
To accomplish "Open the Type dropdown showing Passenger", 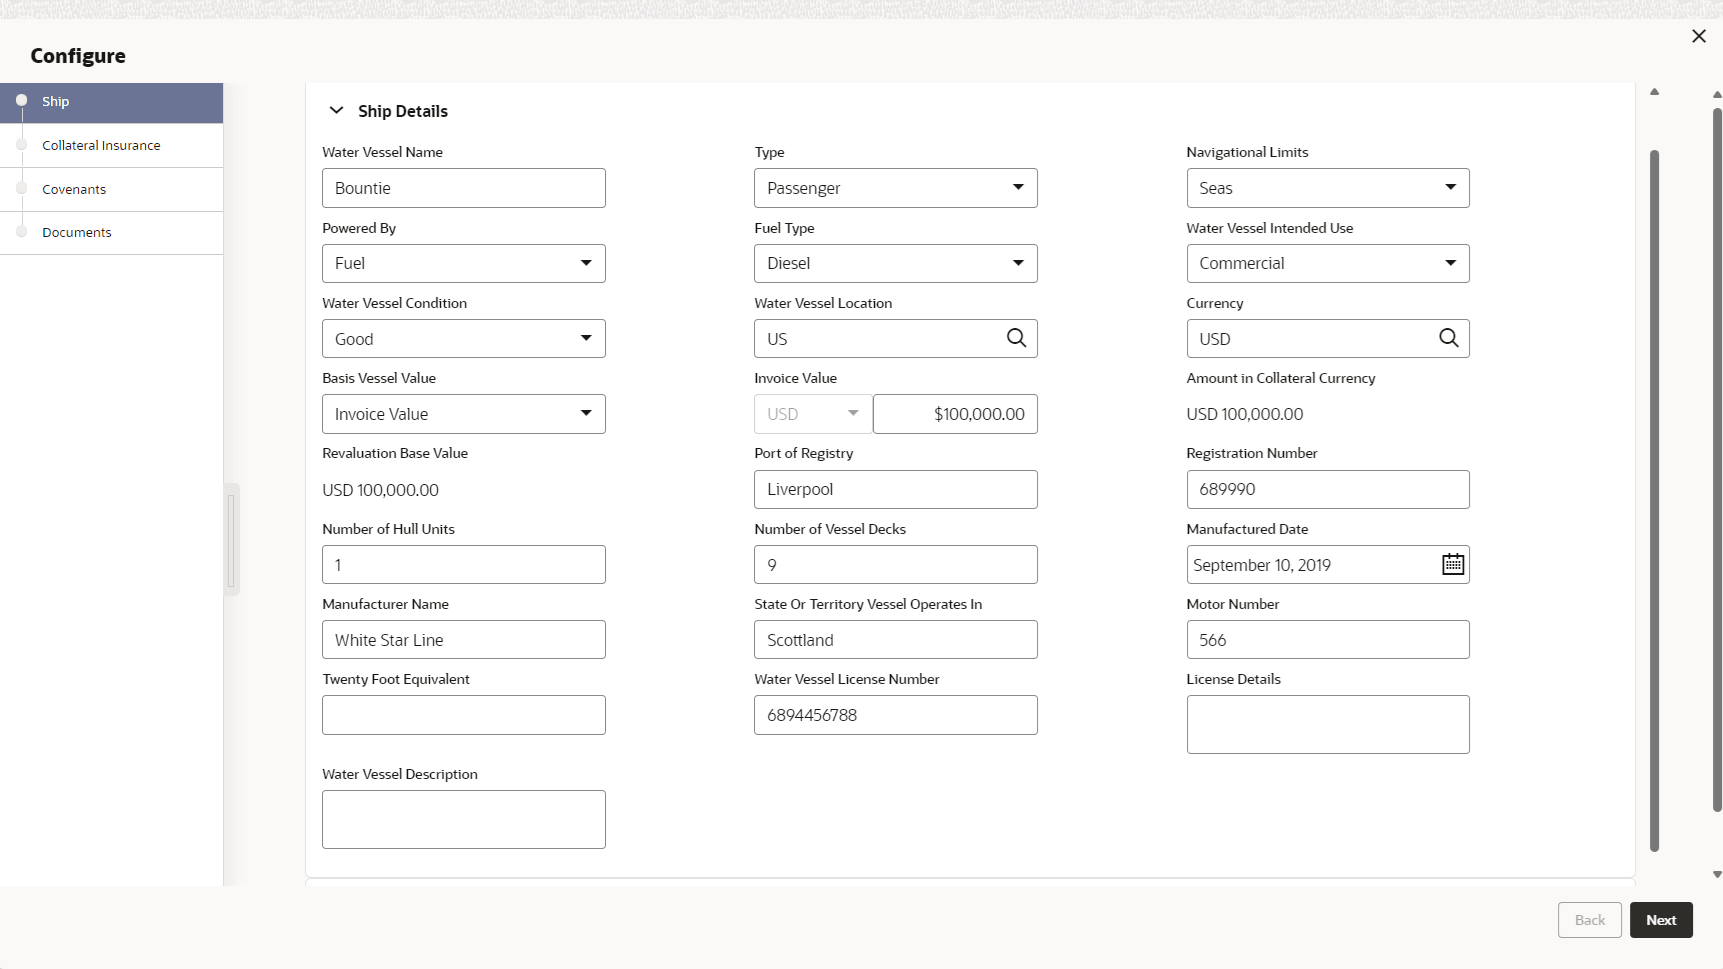I will click(895, 188).
